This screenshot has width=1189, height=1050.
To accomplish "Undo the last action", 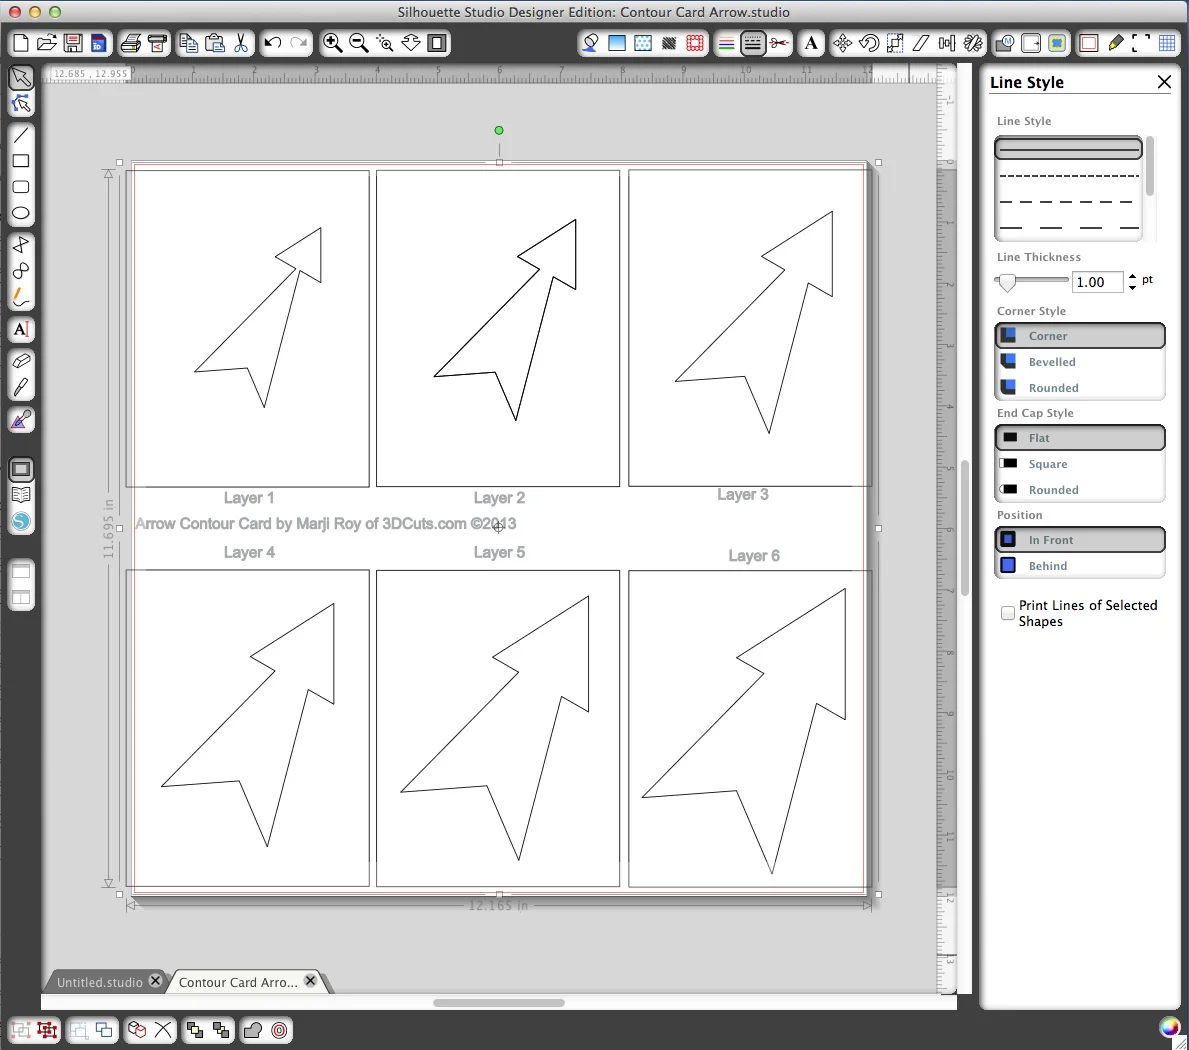I will click(273, 43).
